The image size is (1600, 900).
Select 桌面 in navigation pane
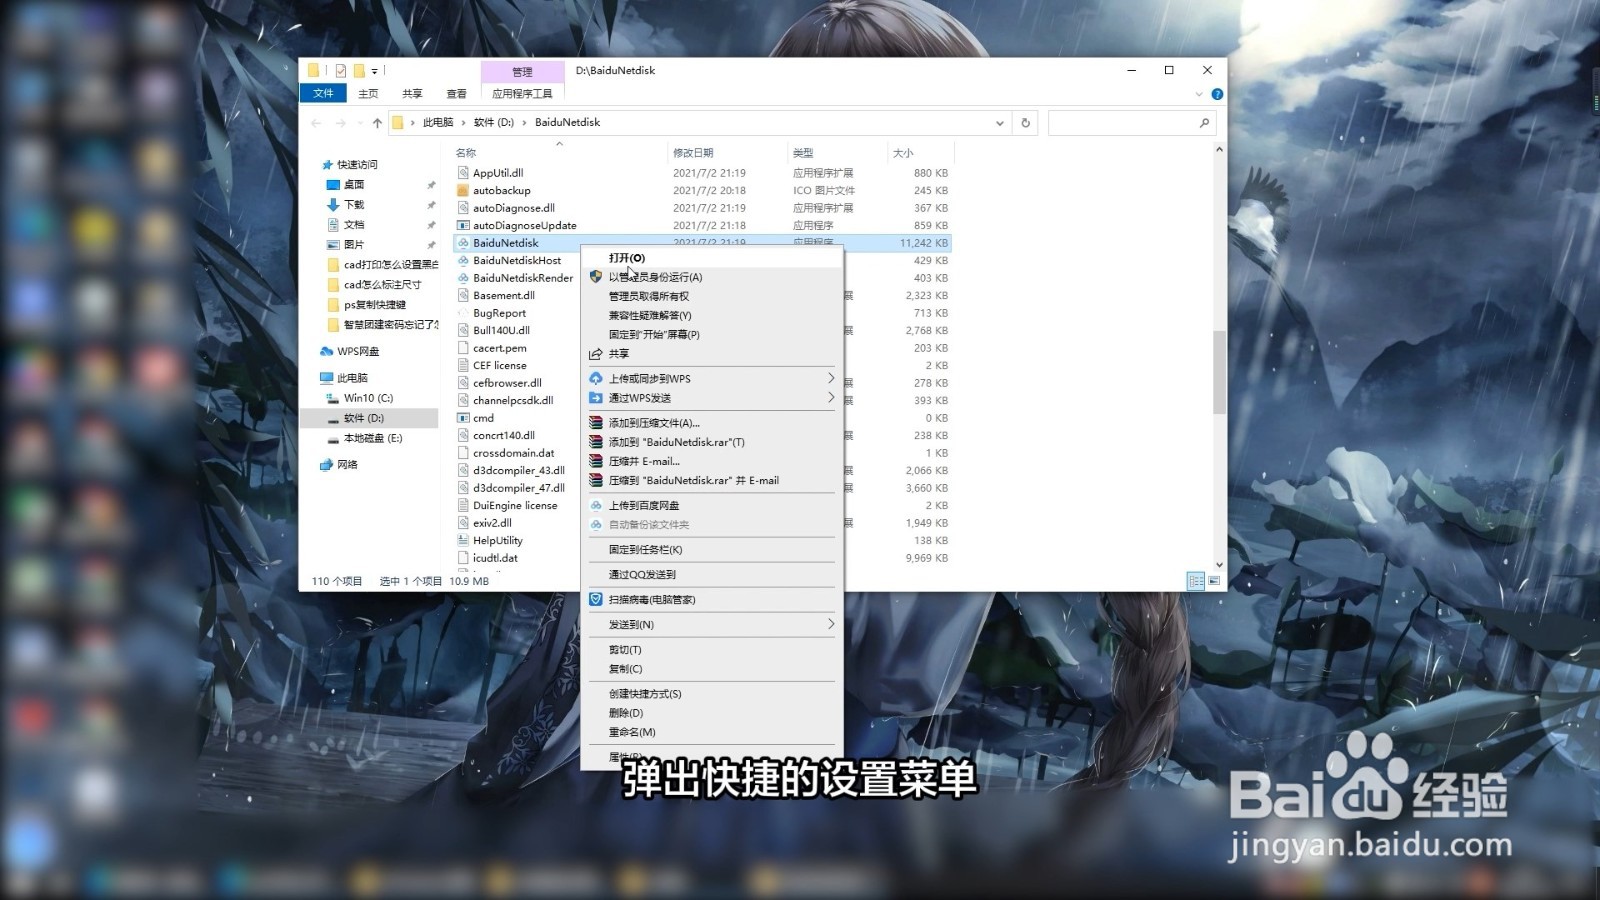[354, 184]
